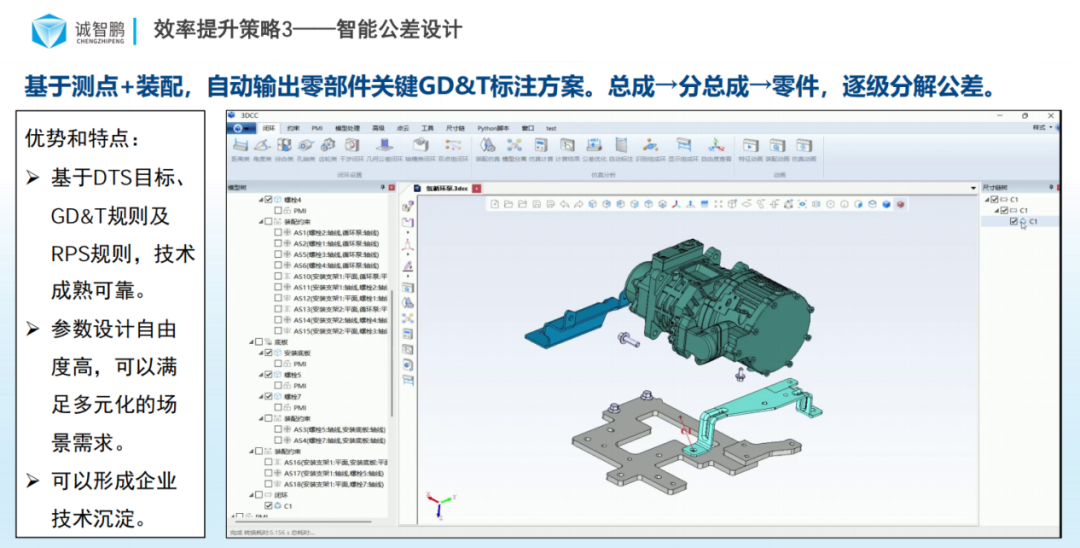This screenshot has height=548, width=1080.
Task: Pin the 模型树 panel
Action: [383, 187]
